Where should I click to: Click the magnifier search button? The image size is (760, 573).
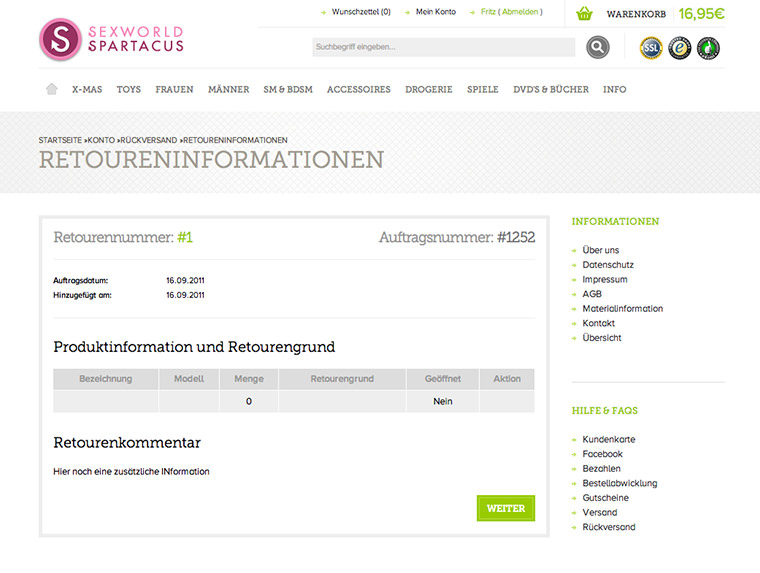click(x=598, y=47)
